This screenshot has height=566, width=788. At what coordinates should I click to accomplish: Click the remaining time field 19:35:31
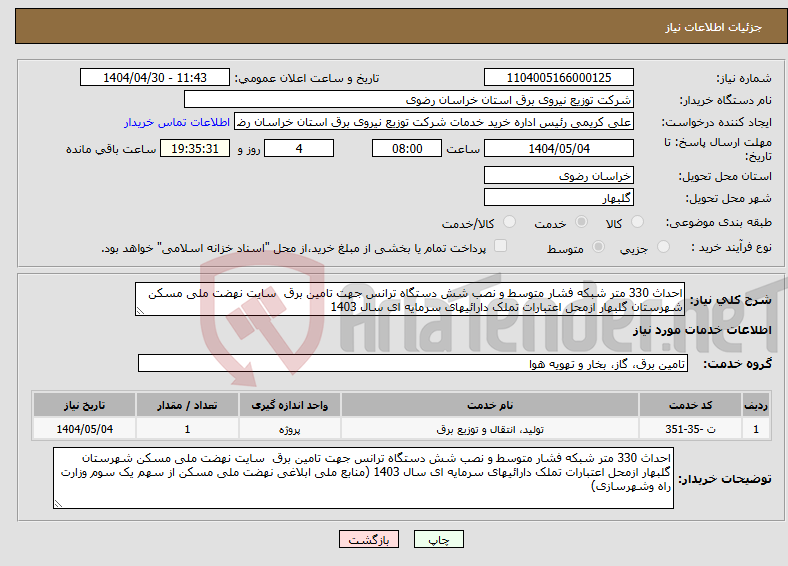click(x=195, y=148)
